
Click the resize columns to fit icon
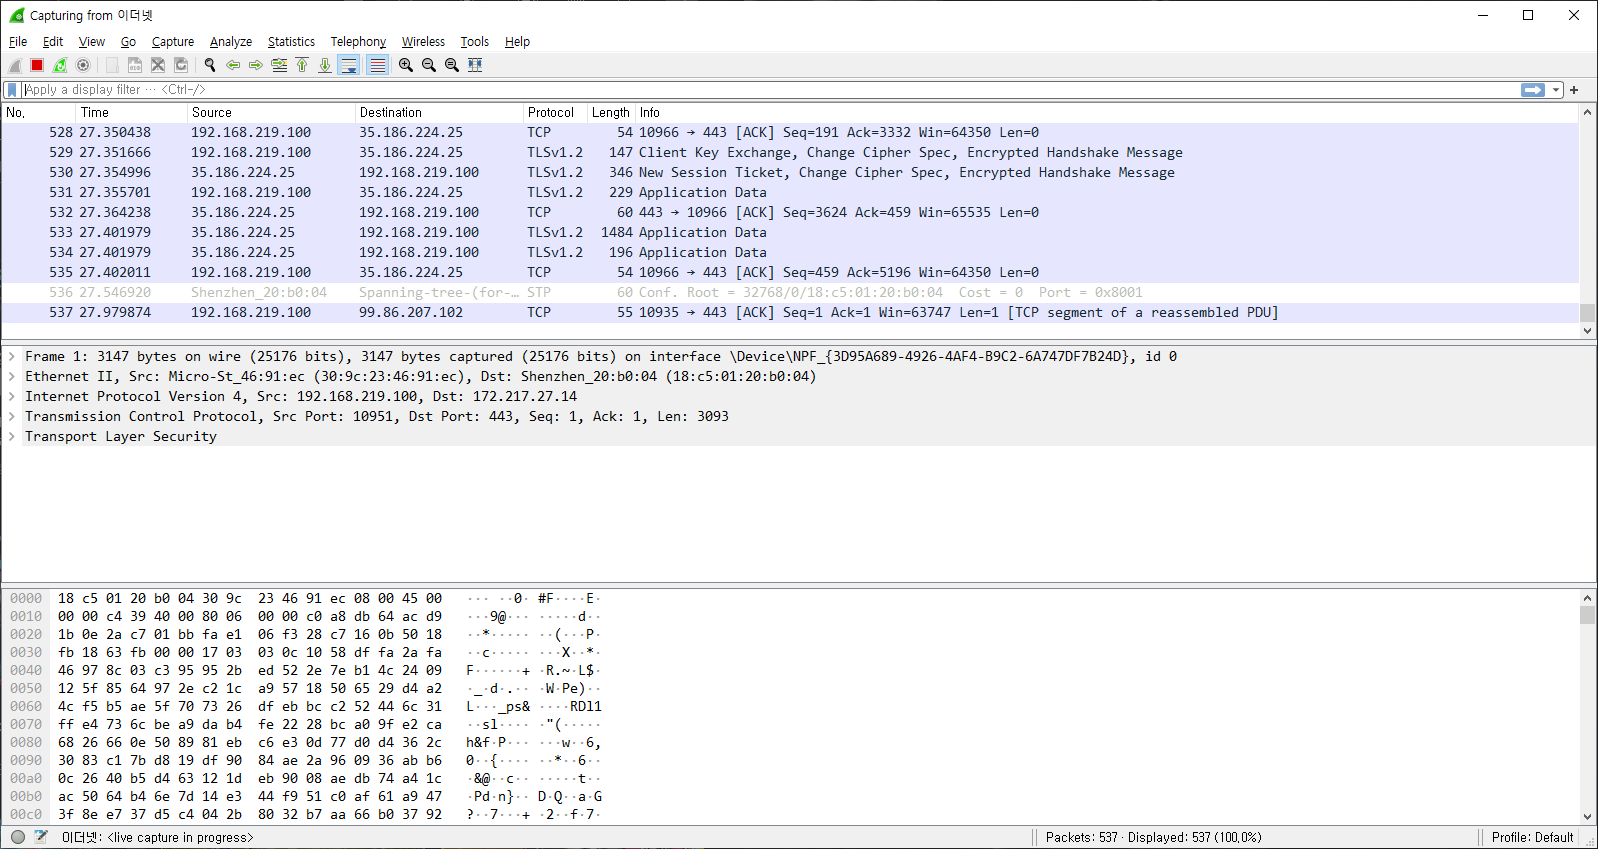(x=475, y=65)
